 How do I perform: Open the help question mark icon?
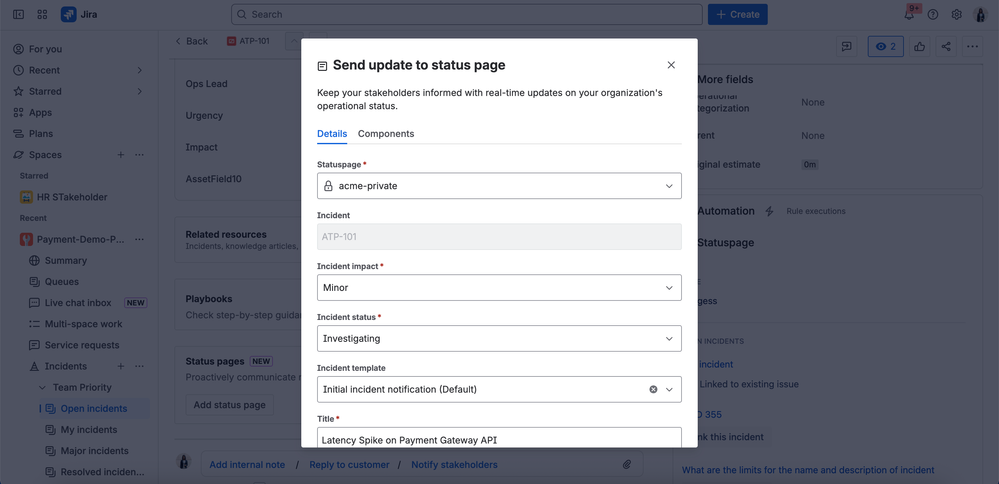(933, 15)
